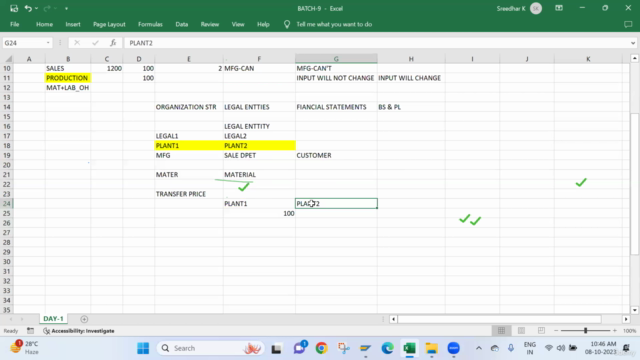The width and height of the screenshot is (640, 360).
Task: Switch to the Formulas tab
Action: click(150, 24)
